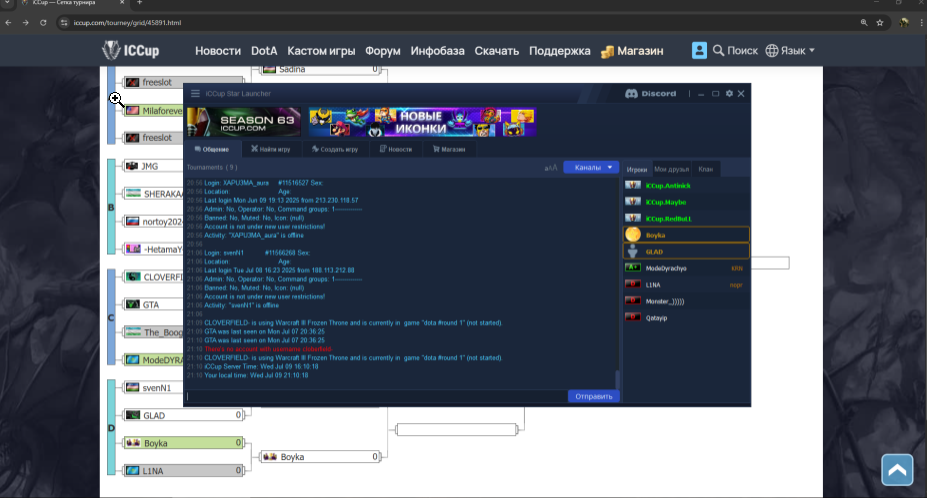Click Sadina entry in the bracket
Image resolution: width=927 pixels, height=498 pixels.
320,69
